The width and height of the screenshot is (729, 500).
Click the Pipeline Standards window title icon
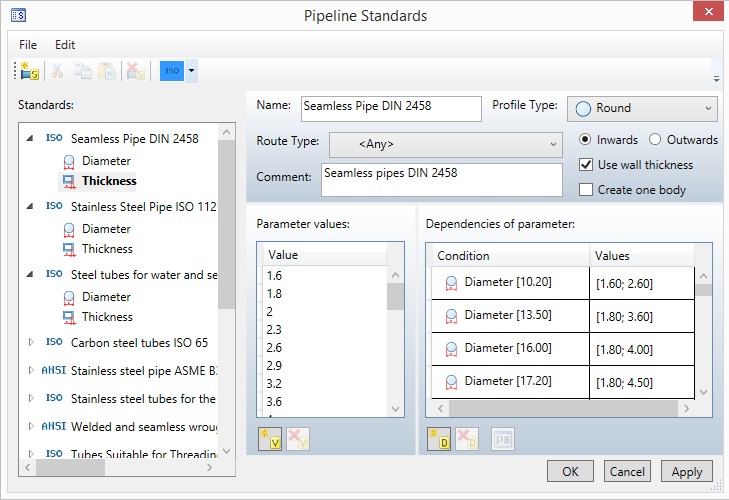click(18, 15)
